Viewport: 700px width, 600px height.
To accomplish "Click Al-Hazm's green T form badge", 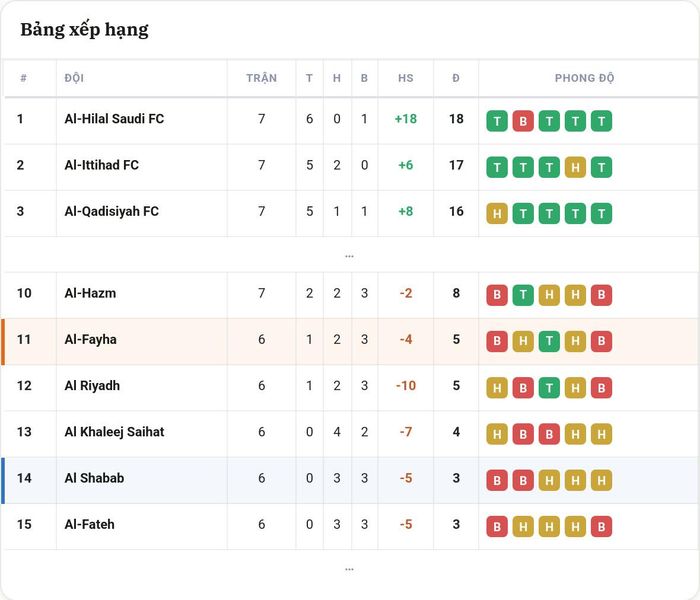I will (523, 295).
